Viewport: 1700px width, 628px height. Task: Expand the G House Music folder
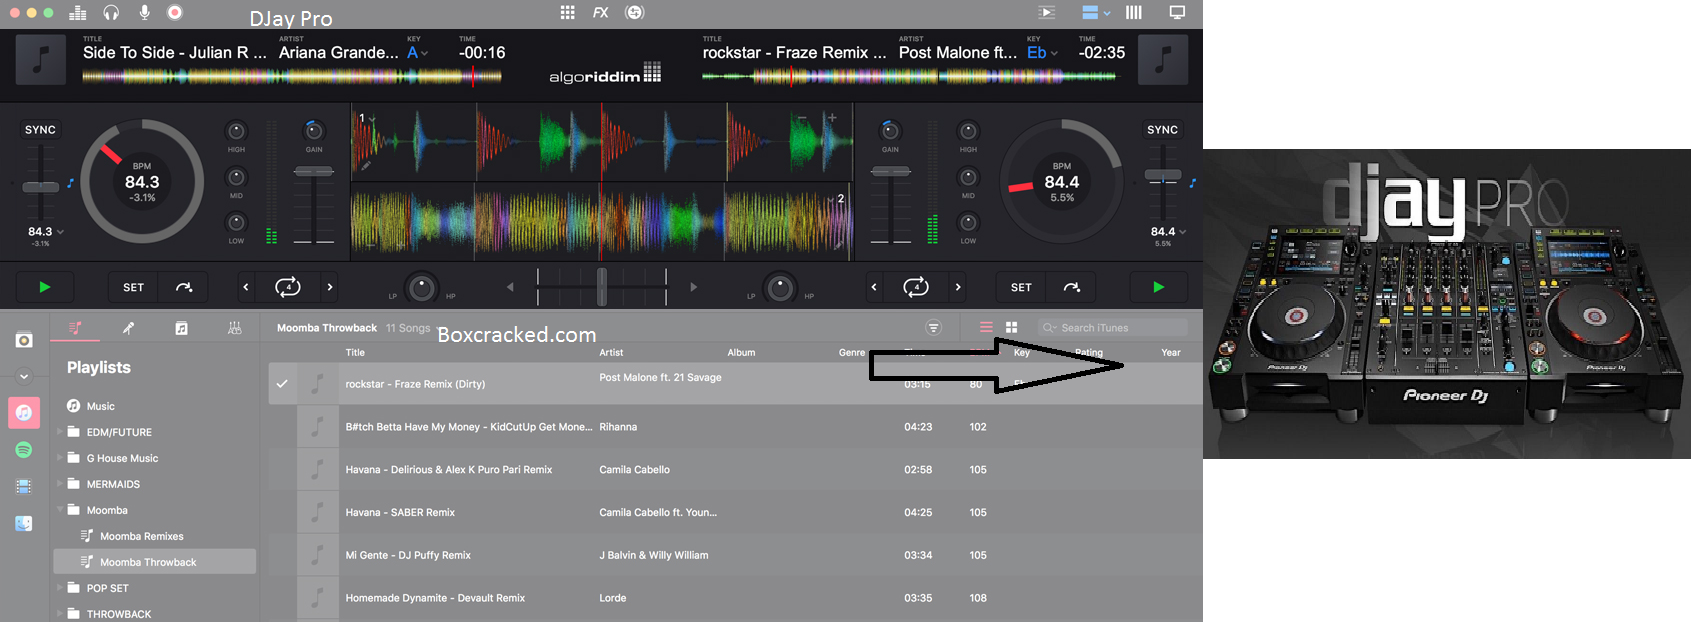coord(60,458)
